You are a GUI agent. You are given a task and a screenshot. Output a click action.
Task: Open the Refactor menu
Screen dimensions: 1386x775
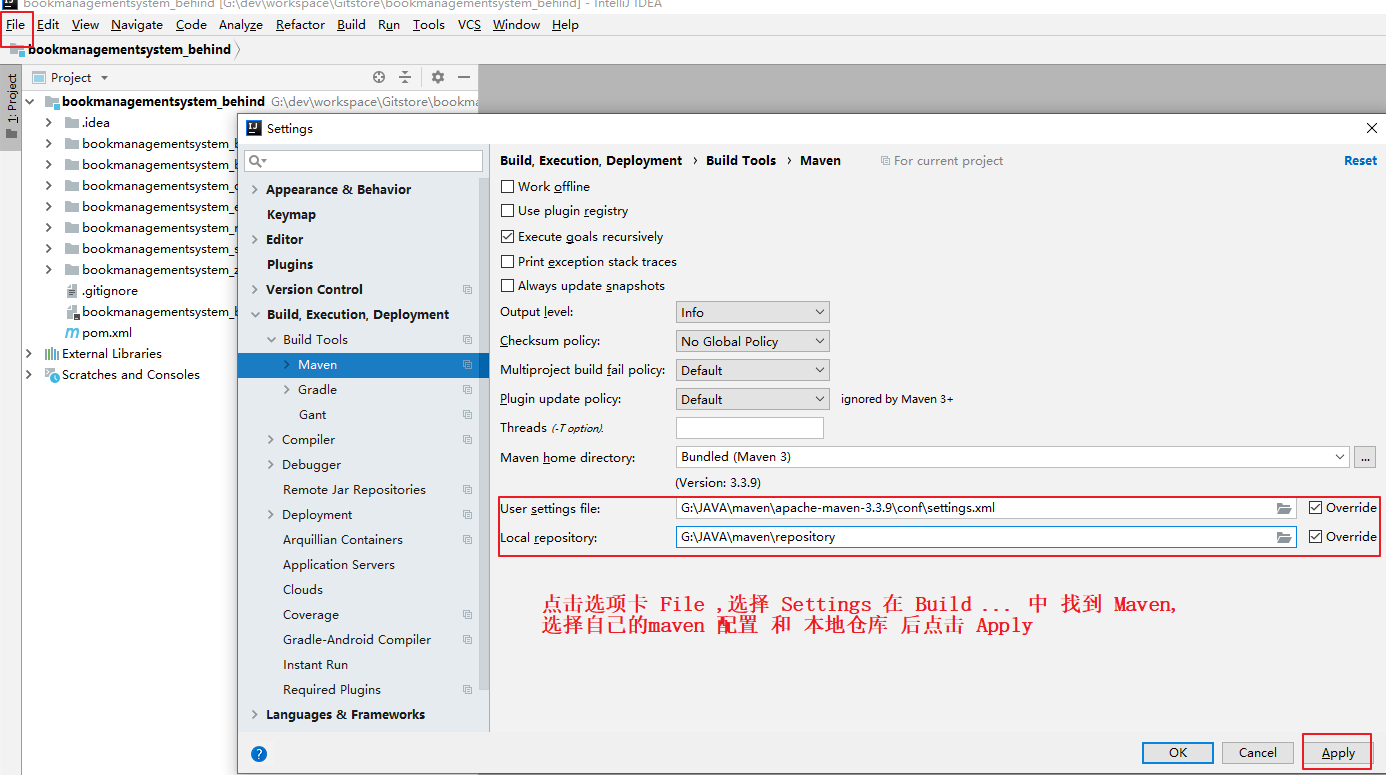pos(300,25)
